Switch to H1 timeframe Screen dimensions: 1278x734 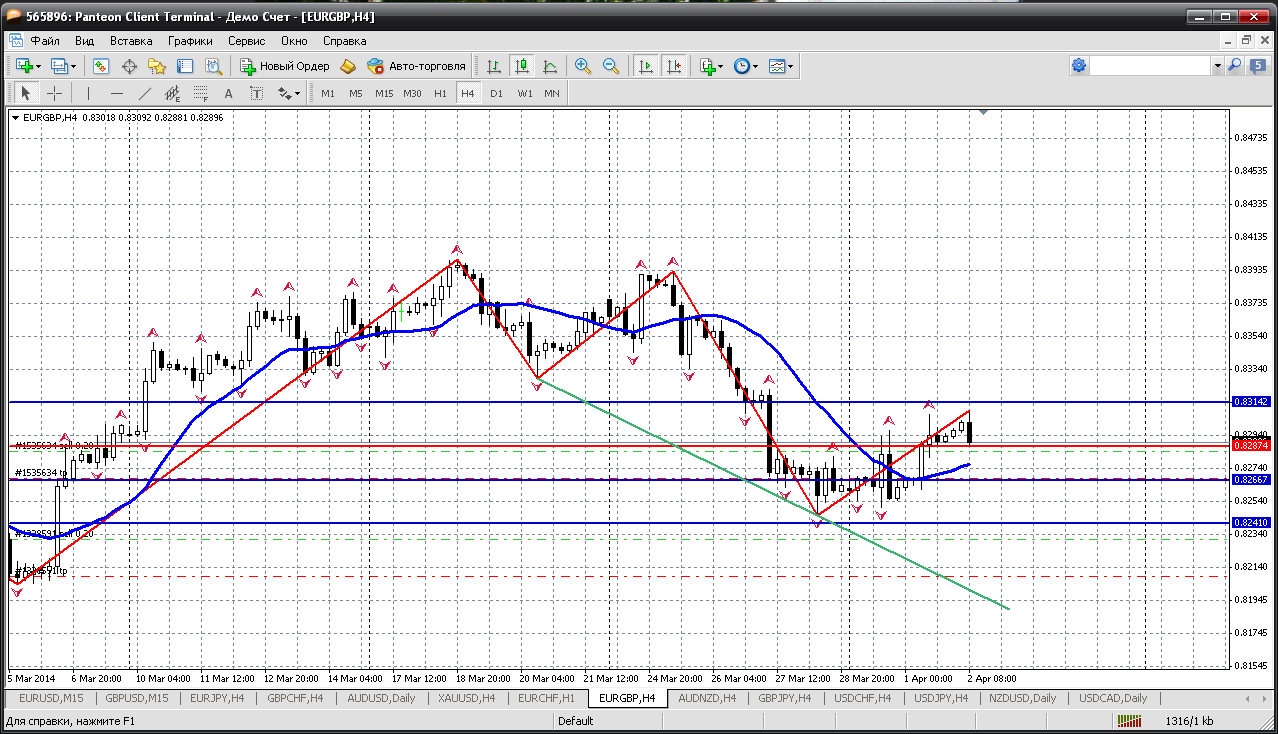tap(440, 93)
